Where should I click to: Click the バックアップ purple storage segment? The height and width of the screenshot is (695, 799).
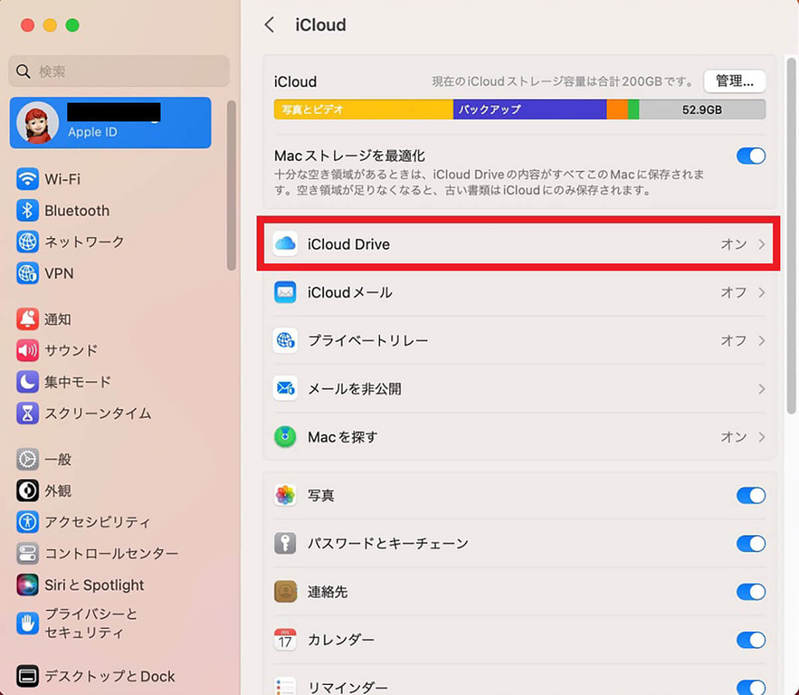point(529,109)
